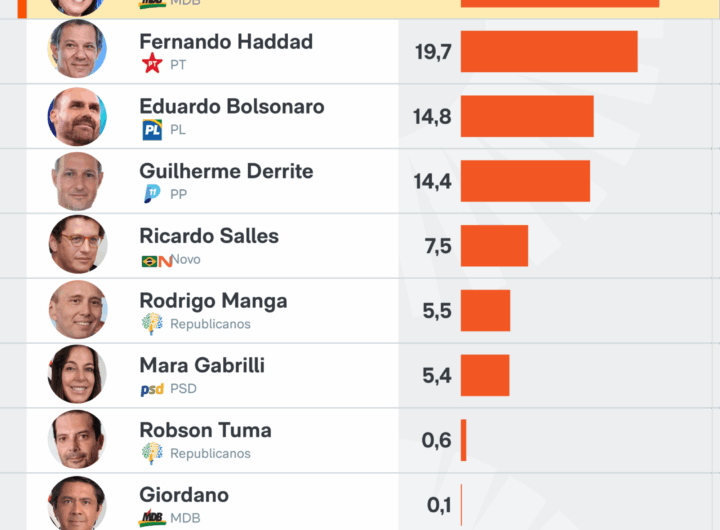The image size is (720, 530).
Task: Click the PP party logo under Guilherme Derrite
Action: 152,194
